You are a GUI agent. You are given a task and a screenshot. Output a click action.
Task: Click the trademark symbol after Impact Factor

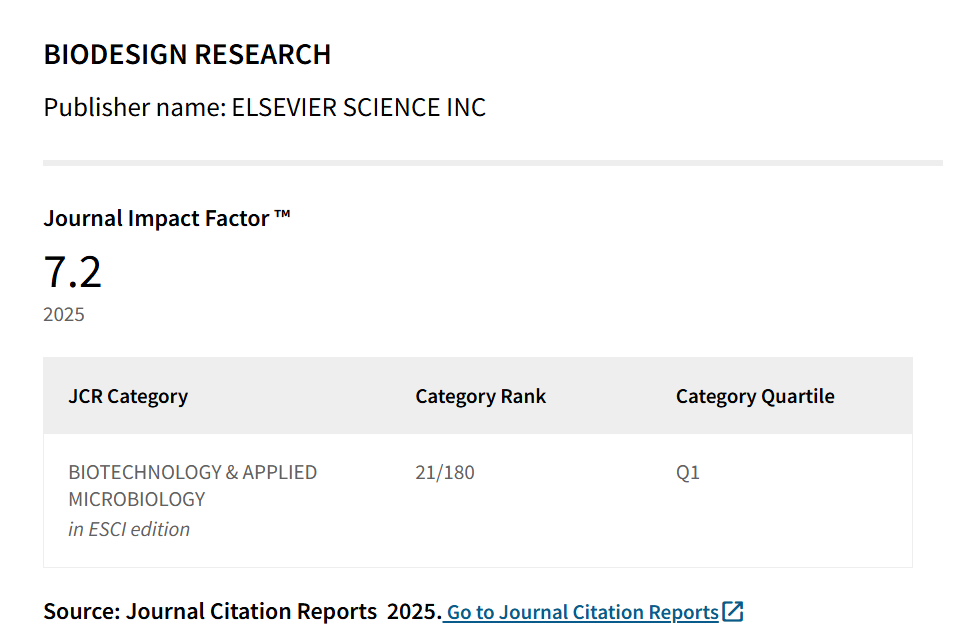point(282,214)
